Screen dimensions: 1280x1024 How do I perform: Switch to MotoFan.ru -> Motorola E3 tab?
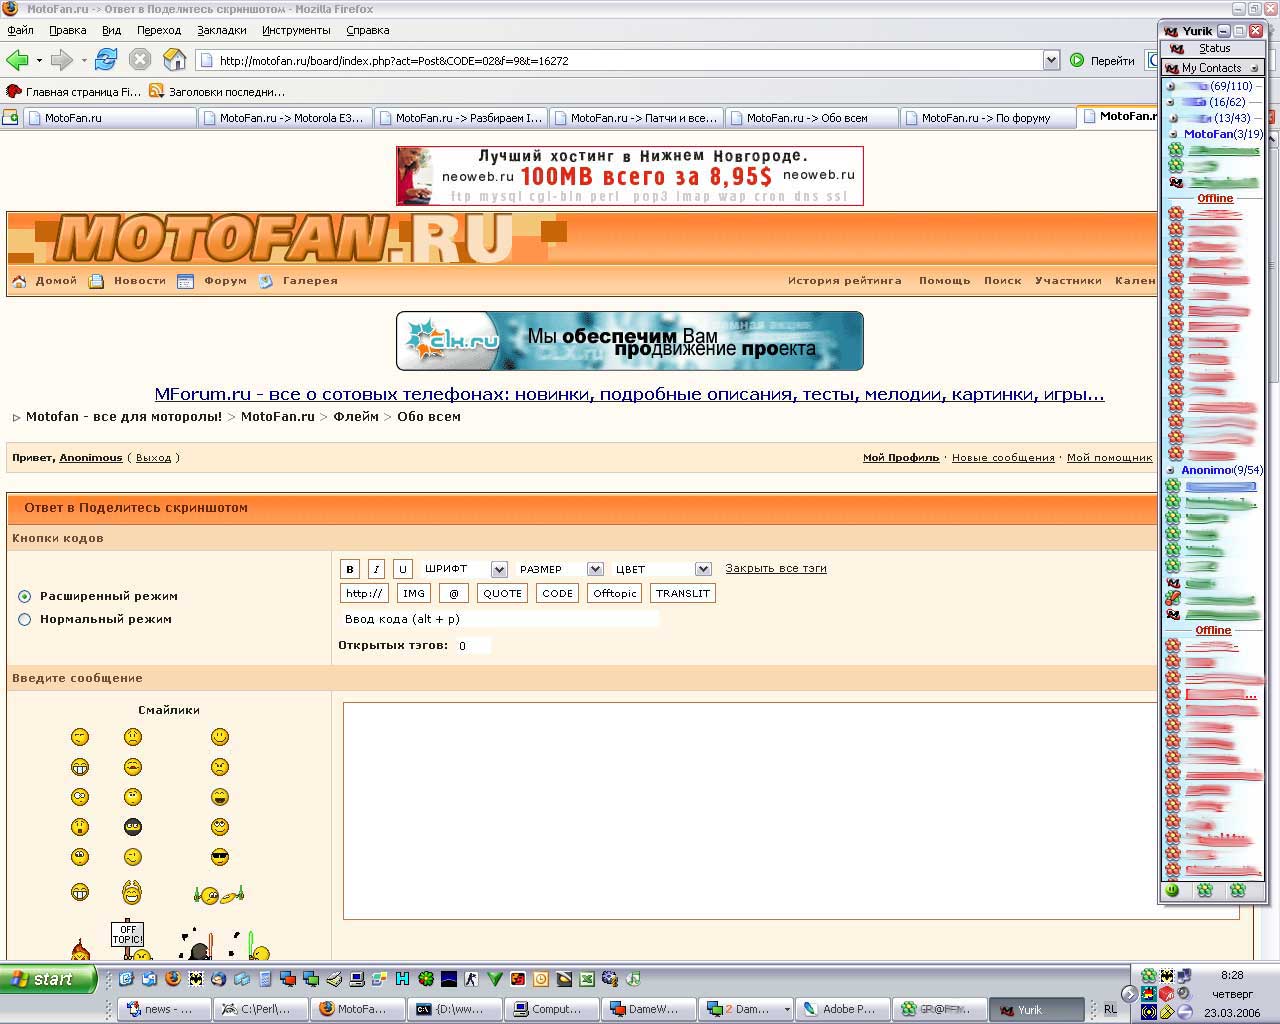click(x=285, y=118)
